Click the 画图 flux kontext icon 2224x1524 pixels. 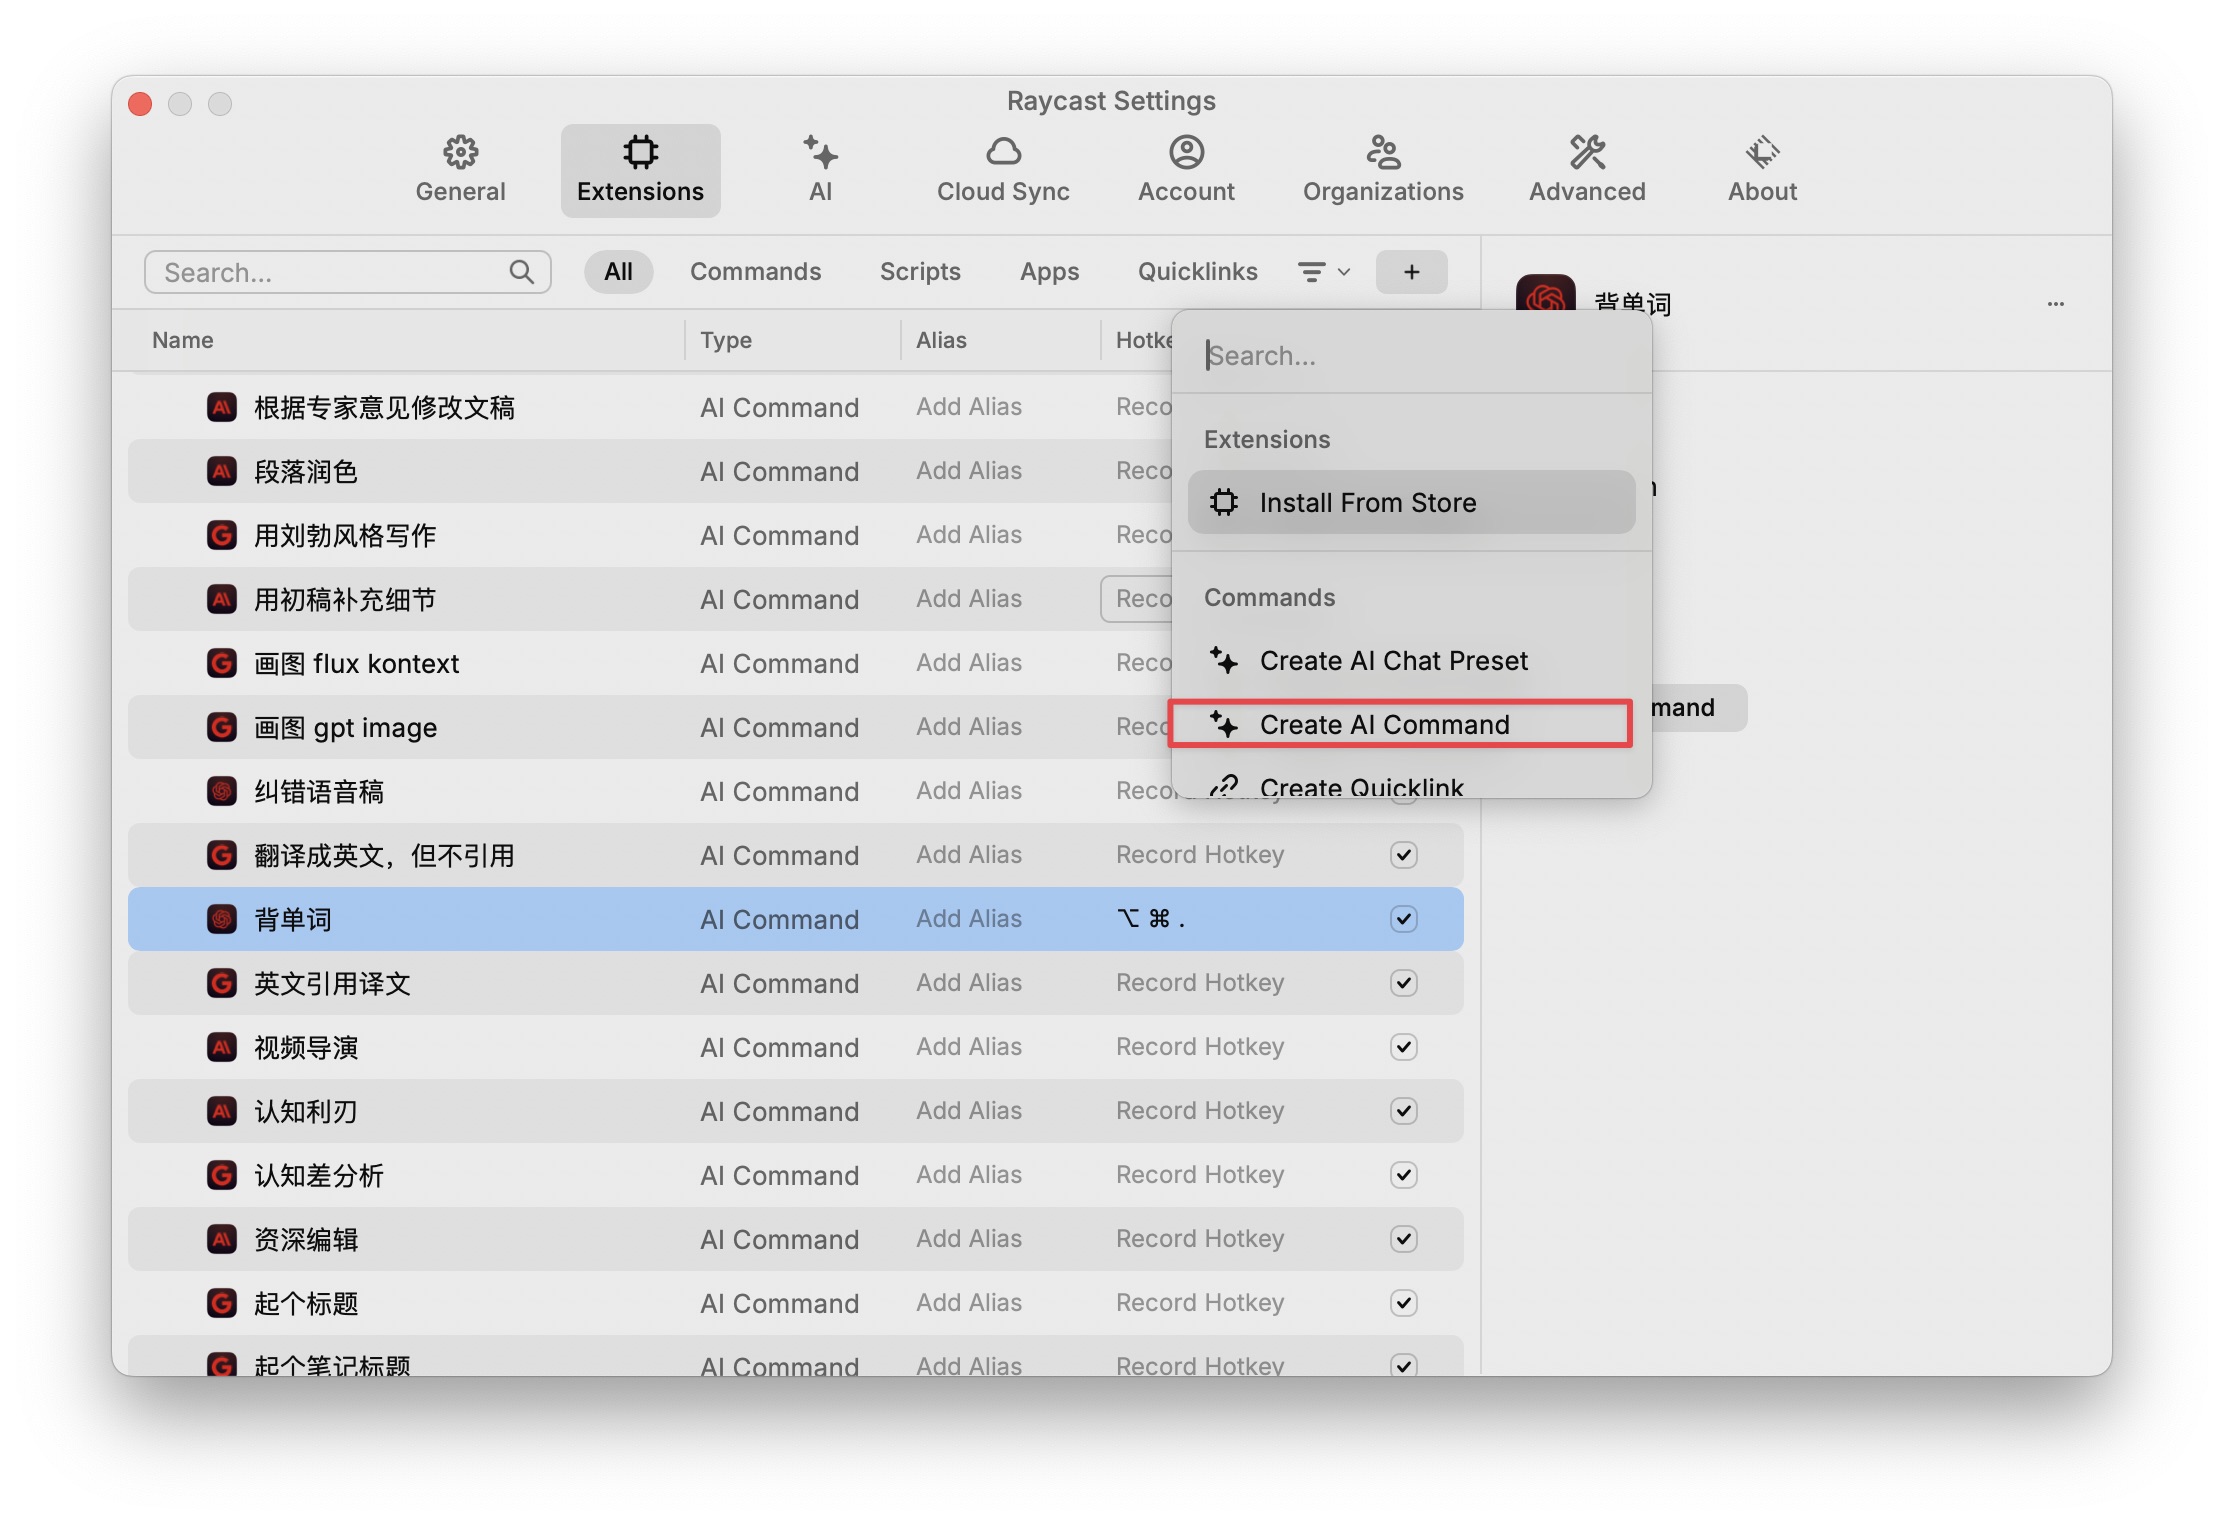(222, 663)
